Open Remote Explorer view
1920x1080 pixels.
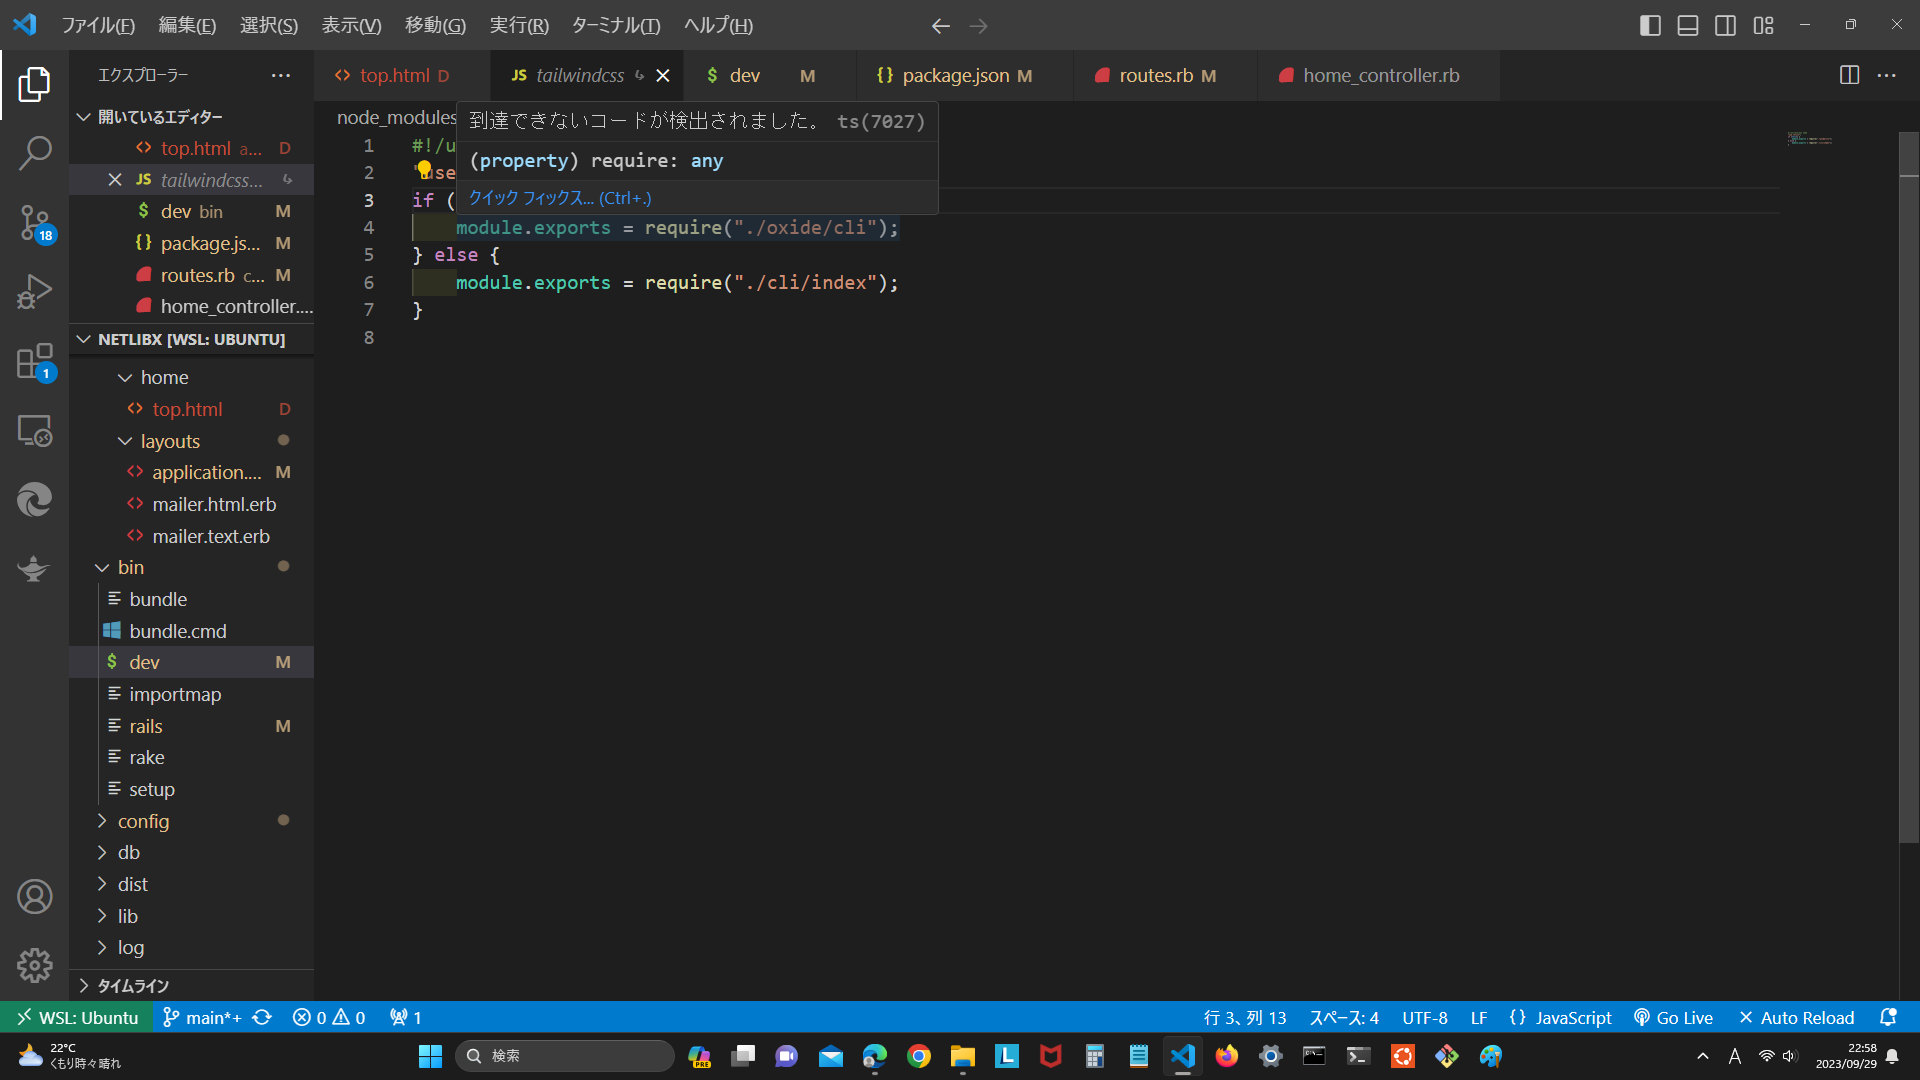tap(34, 430)
